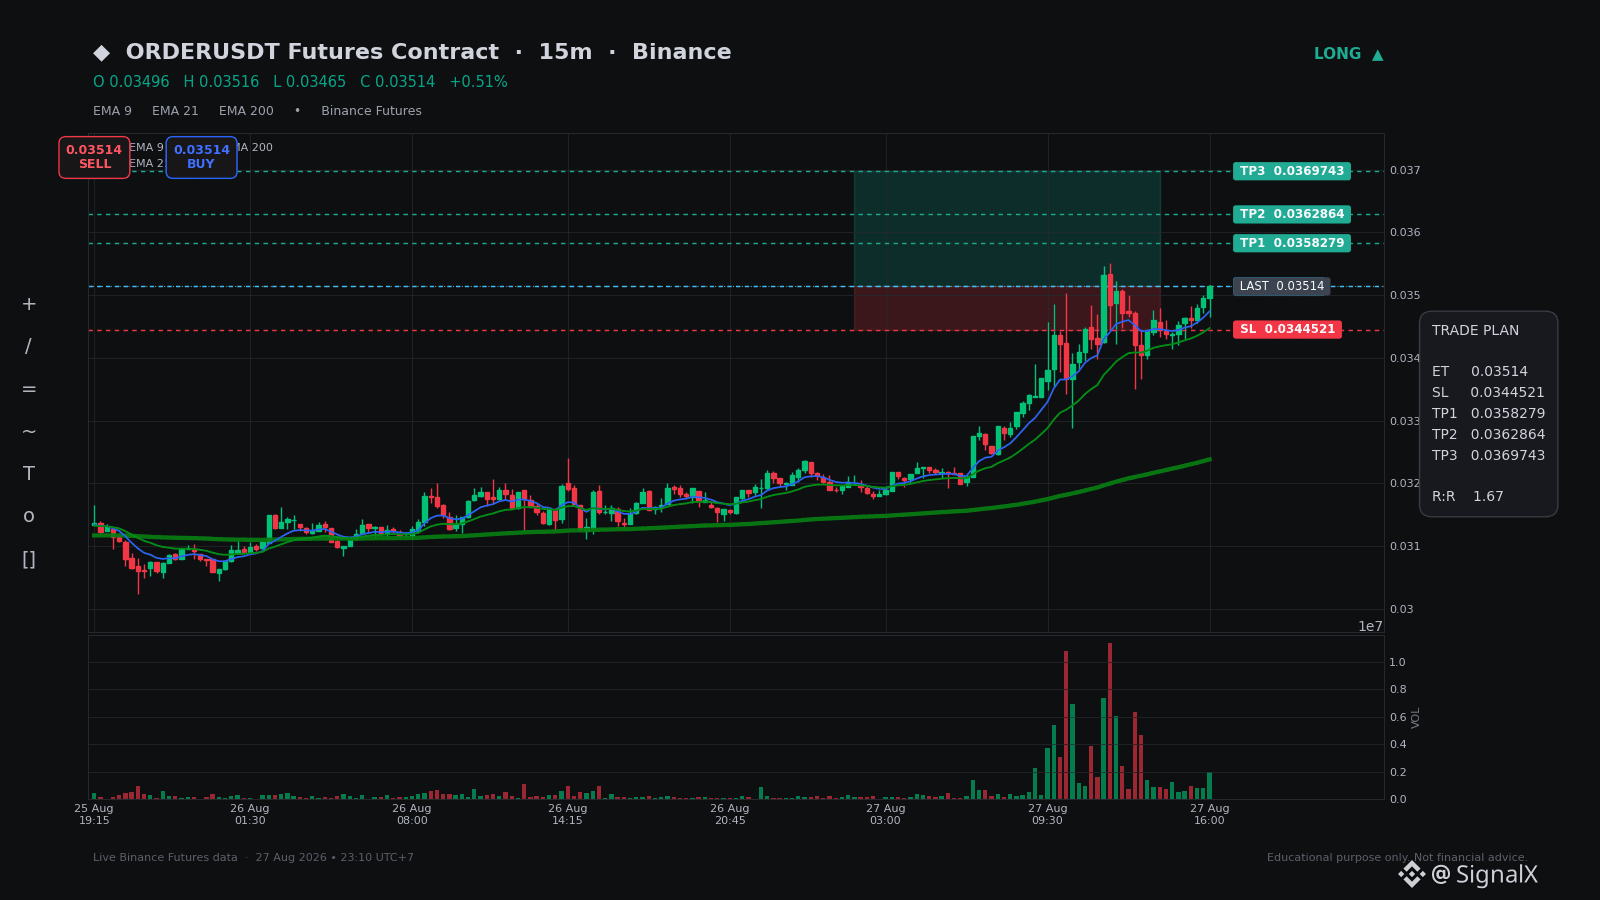Click the 27 Aug 16:00 time axis label
Viewport: 1600px width, 900px height.
click(x=1210, y=814)
